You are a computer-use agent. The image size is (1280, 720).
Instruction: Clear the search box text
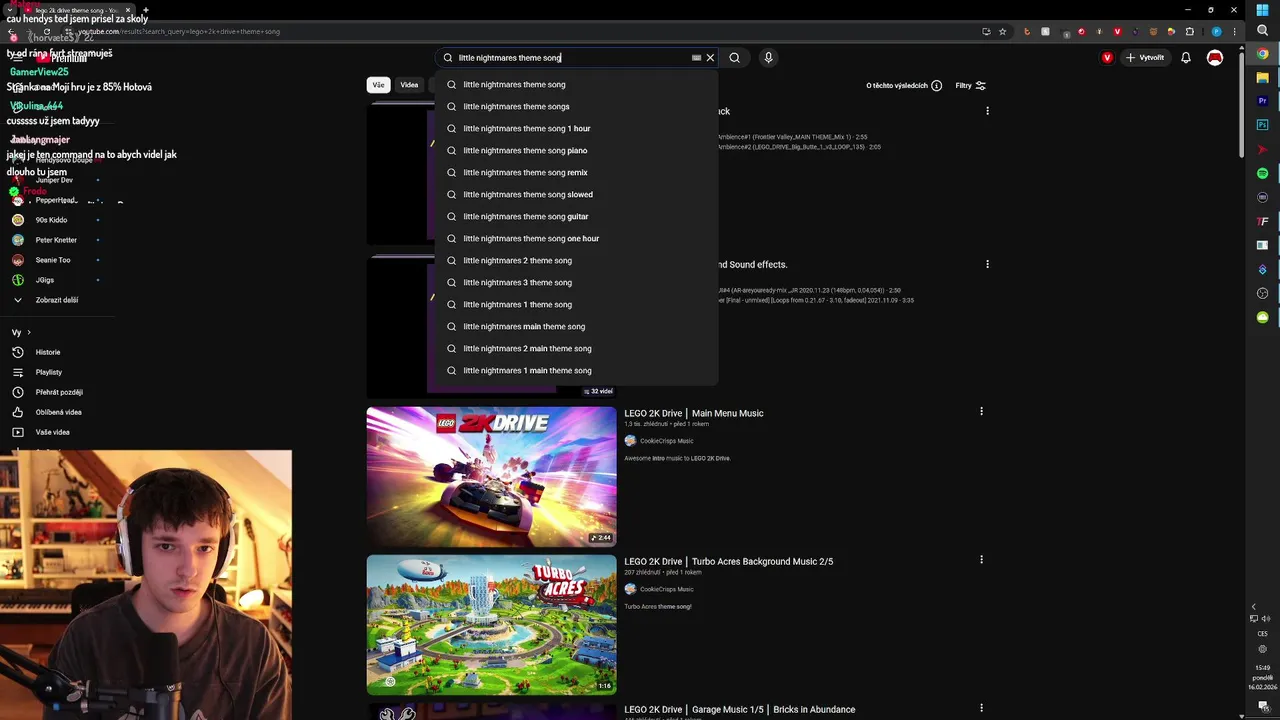pos(710,58)
